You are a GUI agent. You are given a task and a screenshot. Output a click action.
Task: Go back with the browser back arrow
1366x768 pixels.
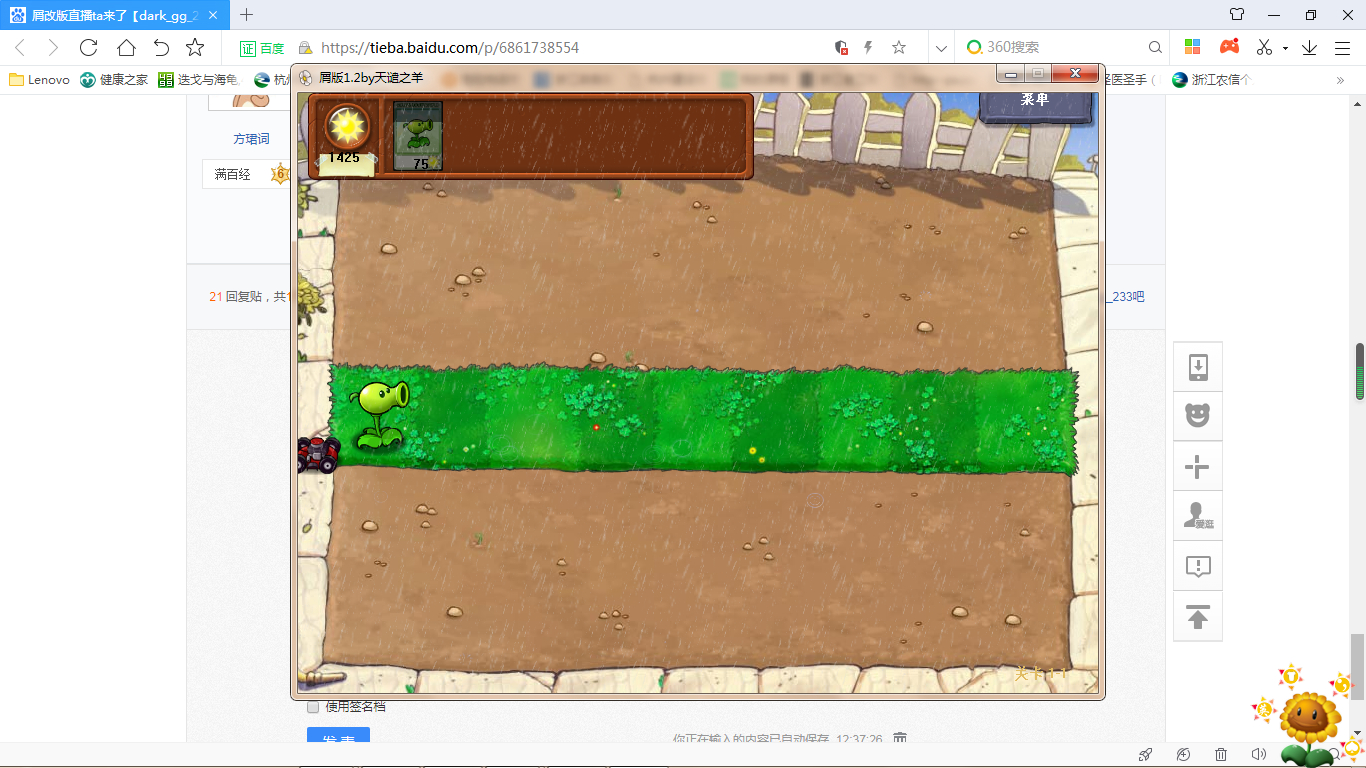coord(20,47)
